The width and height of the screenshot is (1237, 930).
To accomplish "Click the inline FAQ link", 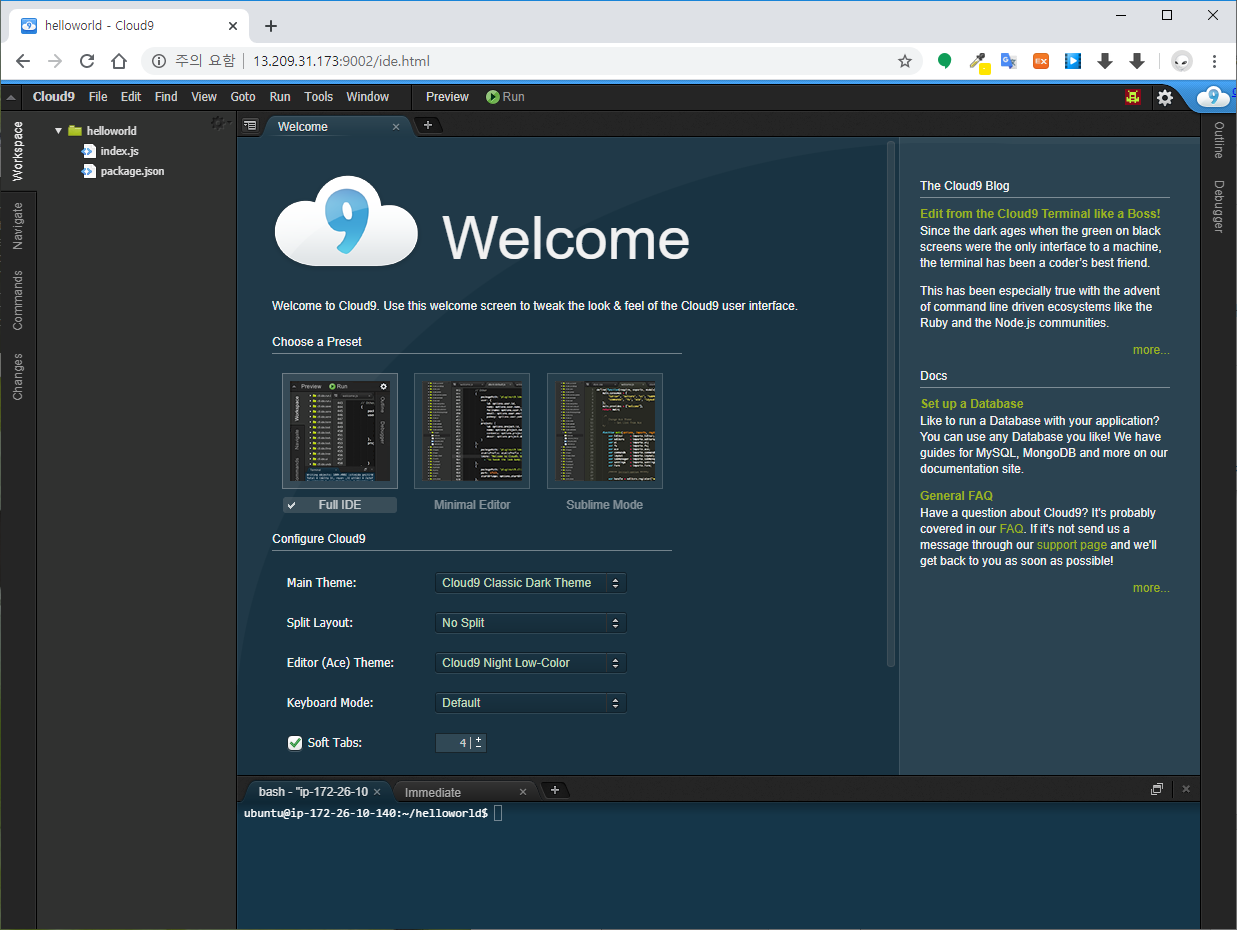I will pyautogui.click(x=1011, y=529).
